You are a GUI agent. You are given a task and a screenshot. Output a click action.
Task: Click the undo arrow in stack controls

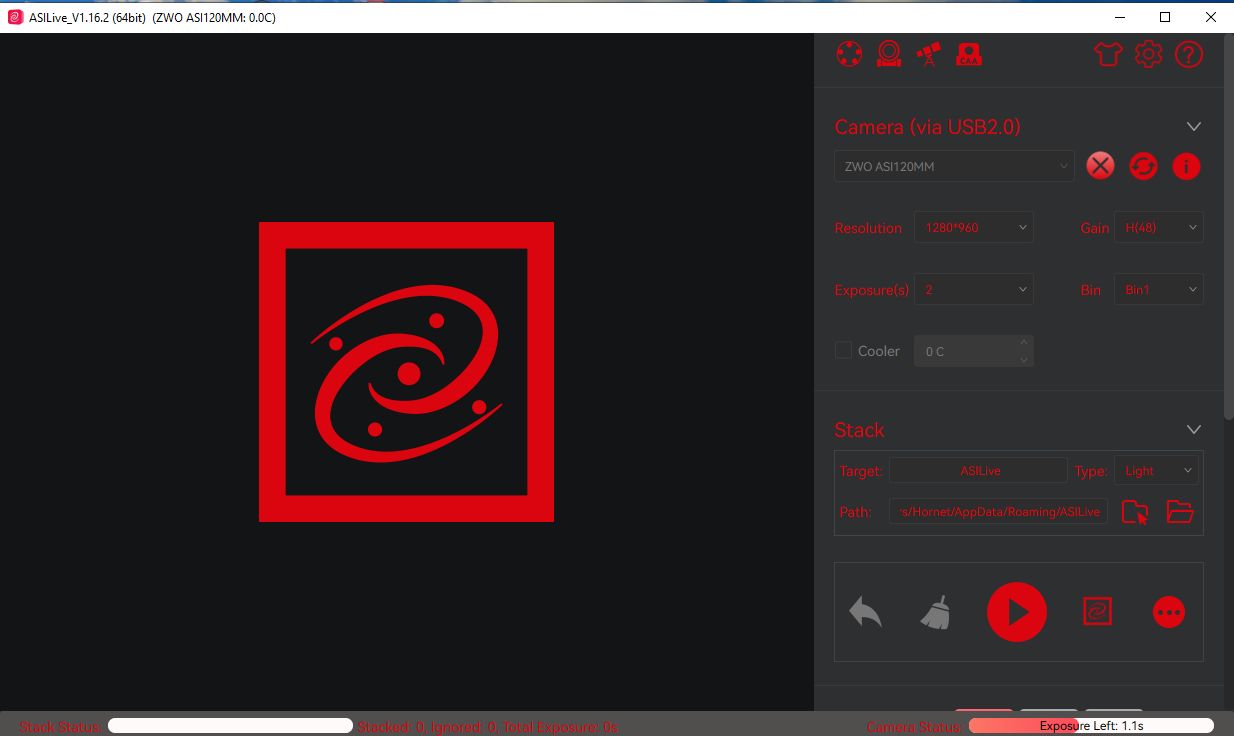click(865, 612)
